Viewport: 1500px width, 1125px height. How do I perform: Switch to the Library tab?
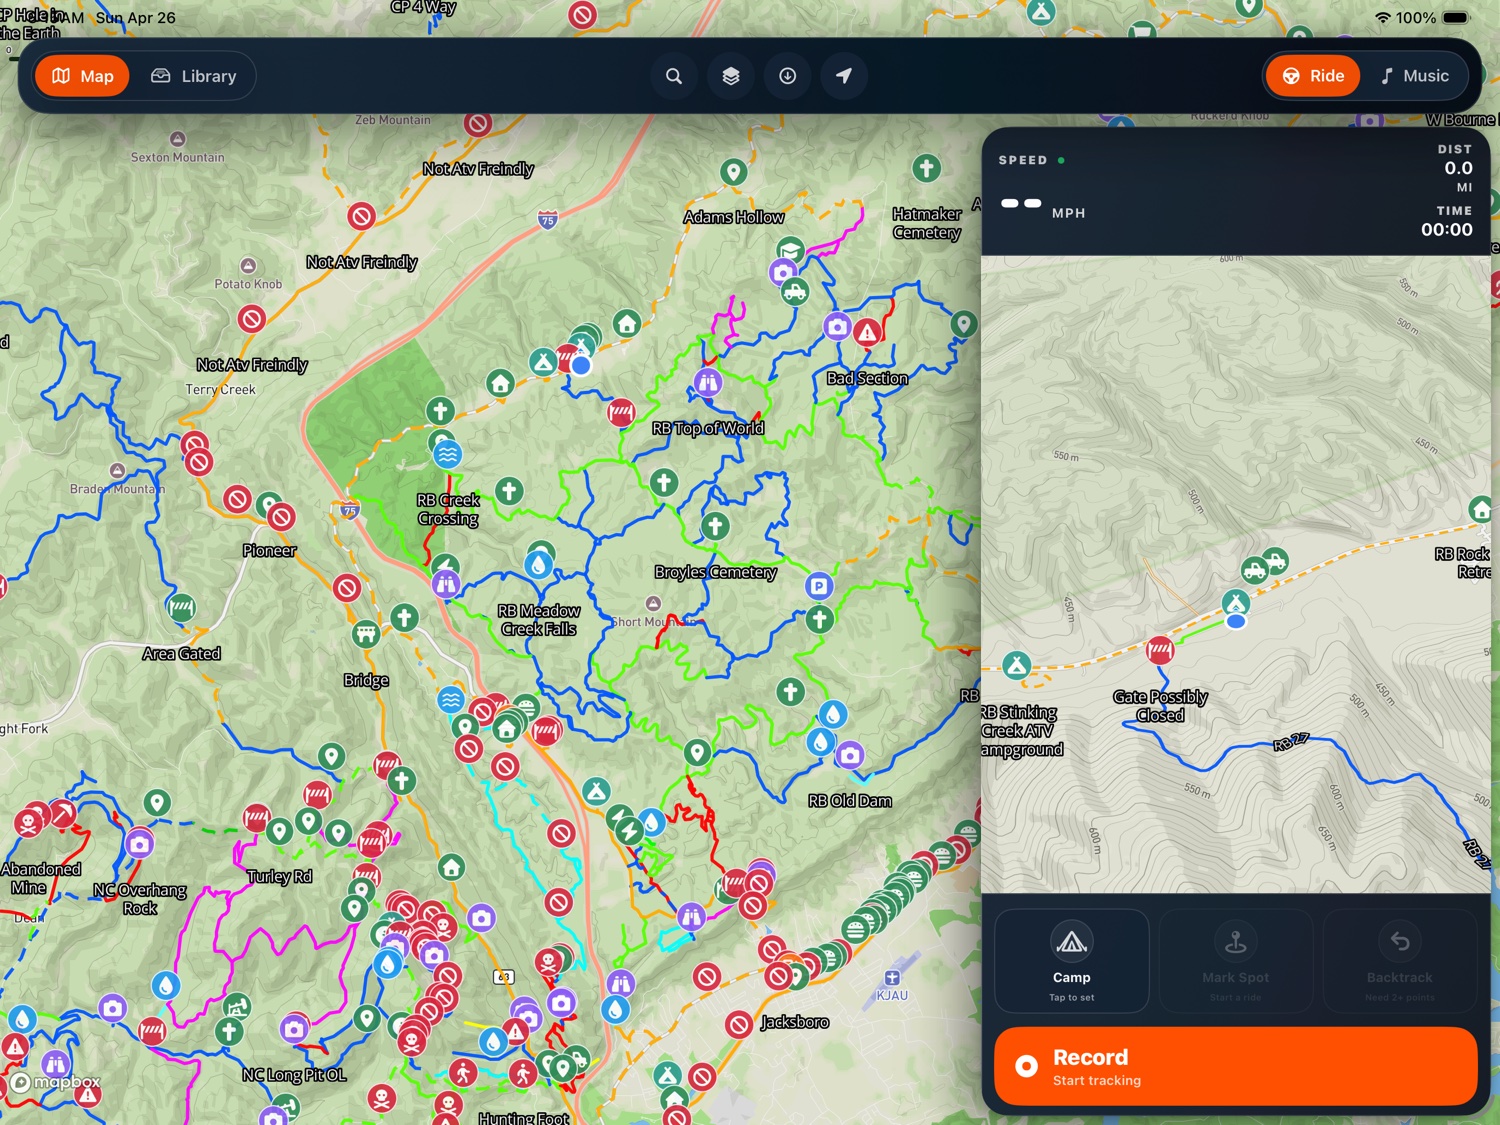click(195, 75)
